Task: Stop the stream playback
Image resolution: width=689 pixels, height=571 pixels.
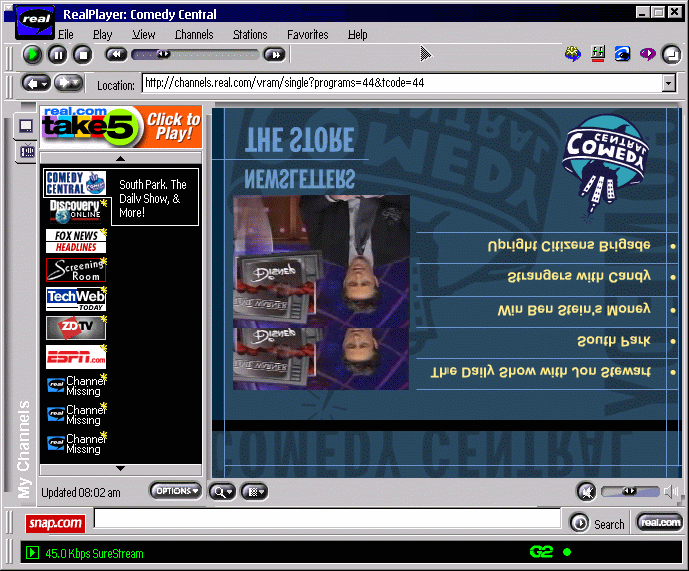Action: [83, 55]
